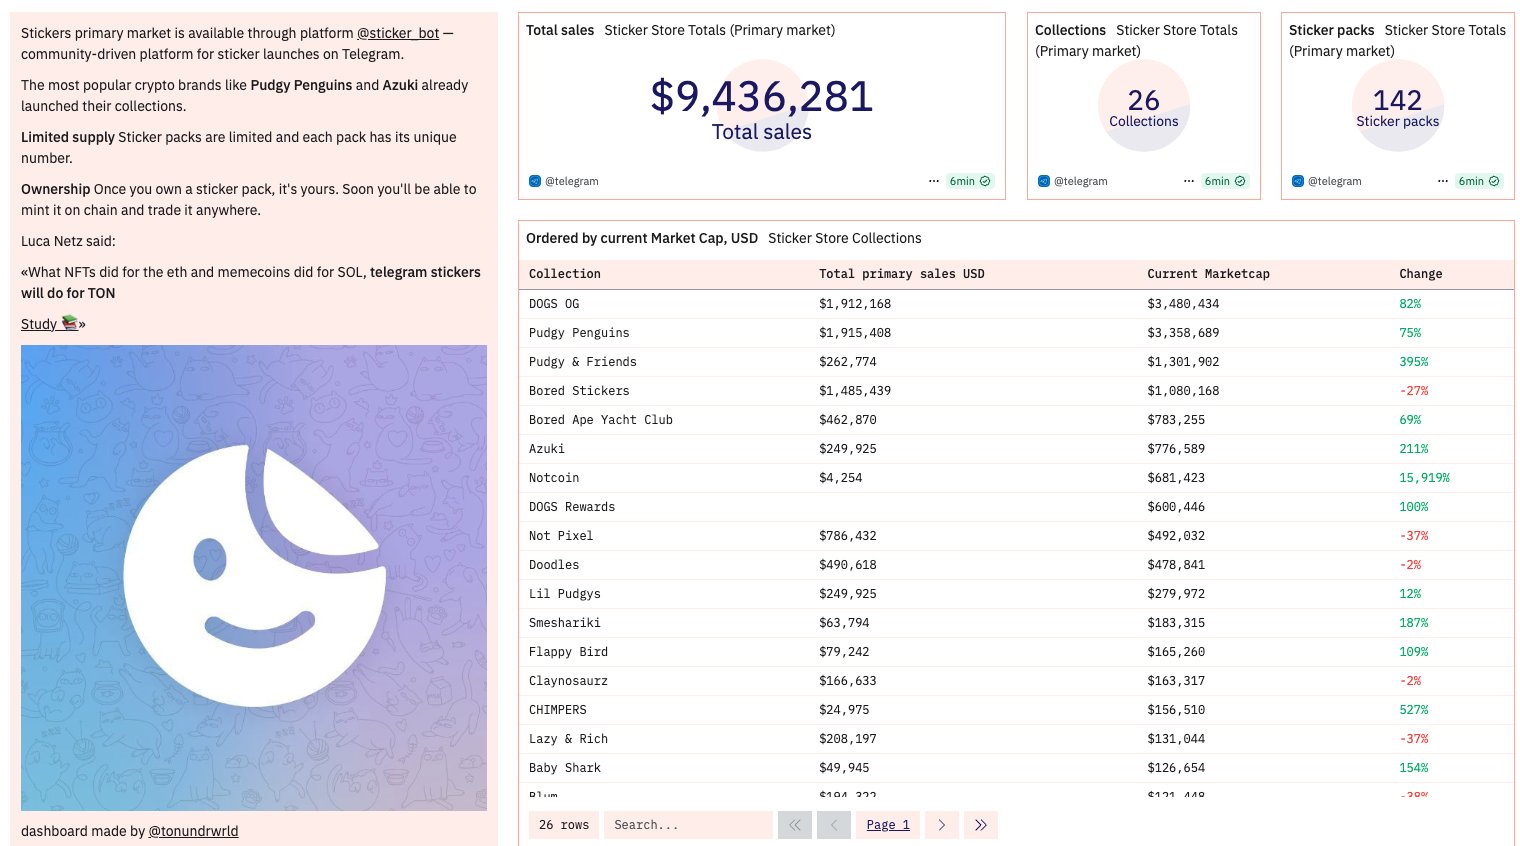Click @telegram avatar icon on Total sales card
This screenshot has width=1520, height=846.
535,181
